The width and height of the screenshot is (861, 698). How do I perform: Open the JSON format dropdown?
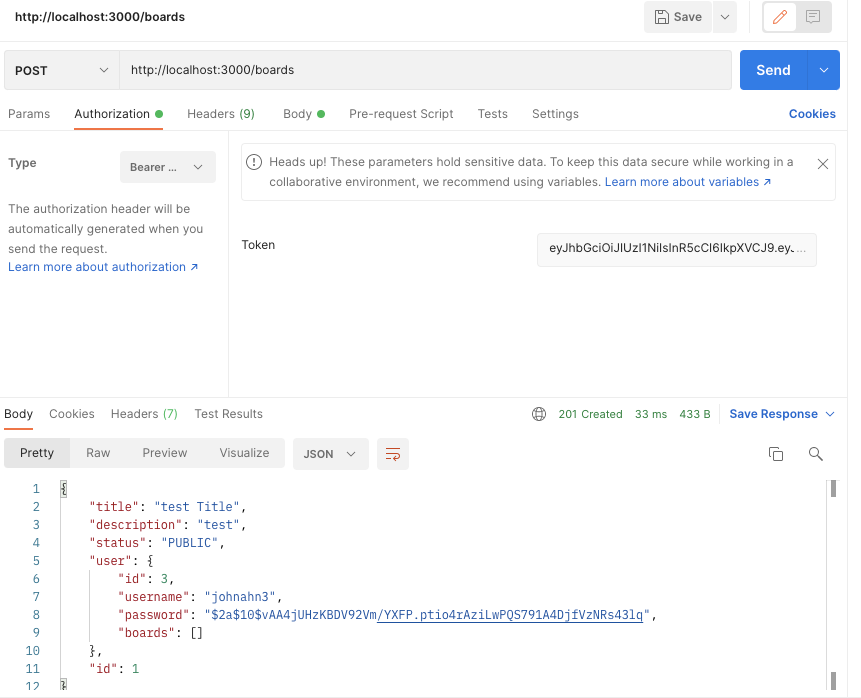tap(331, 454)
